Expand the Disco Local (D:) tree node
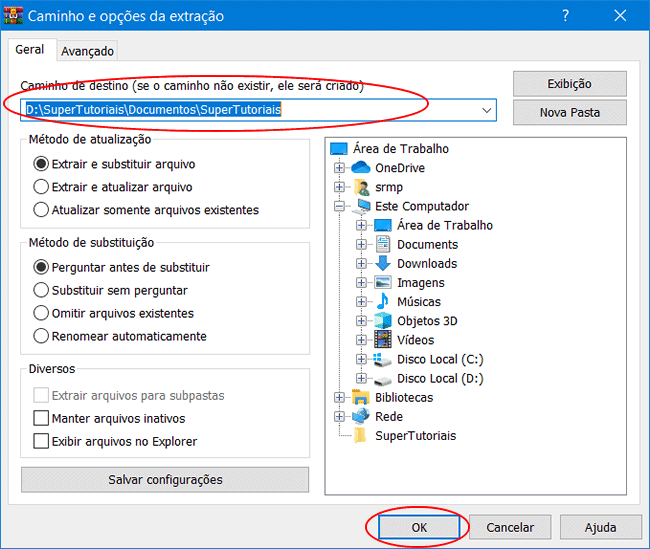 (x=362, y=379)
